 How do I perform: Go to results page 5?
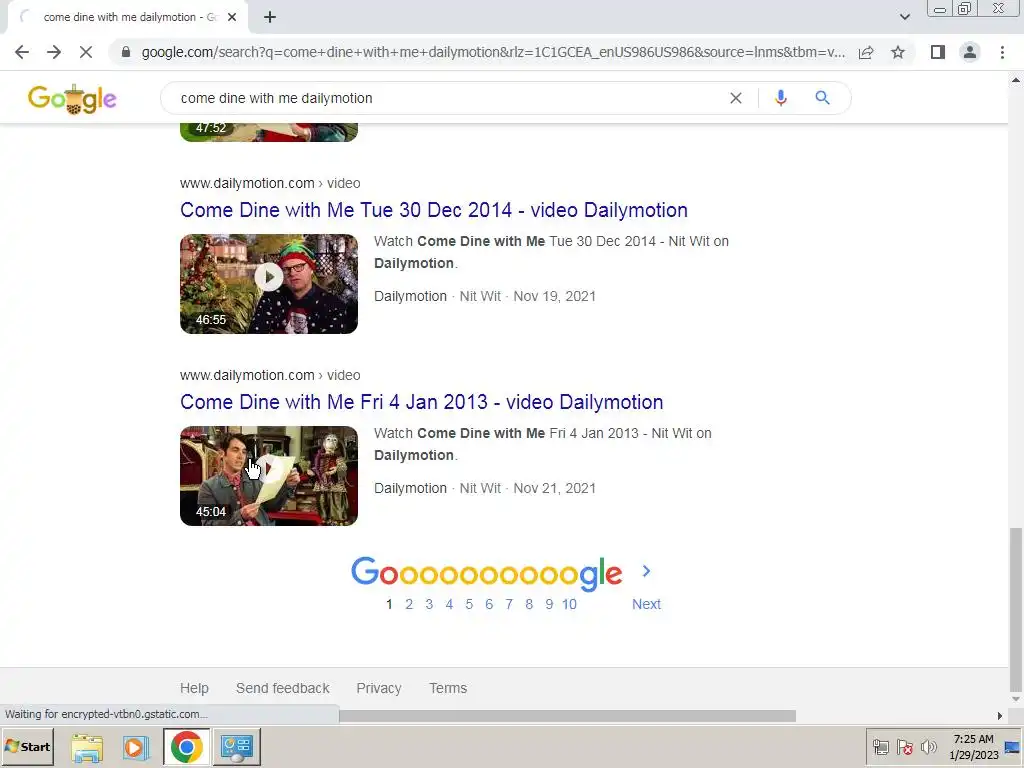click(469, 605)
